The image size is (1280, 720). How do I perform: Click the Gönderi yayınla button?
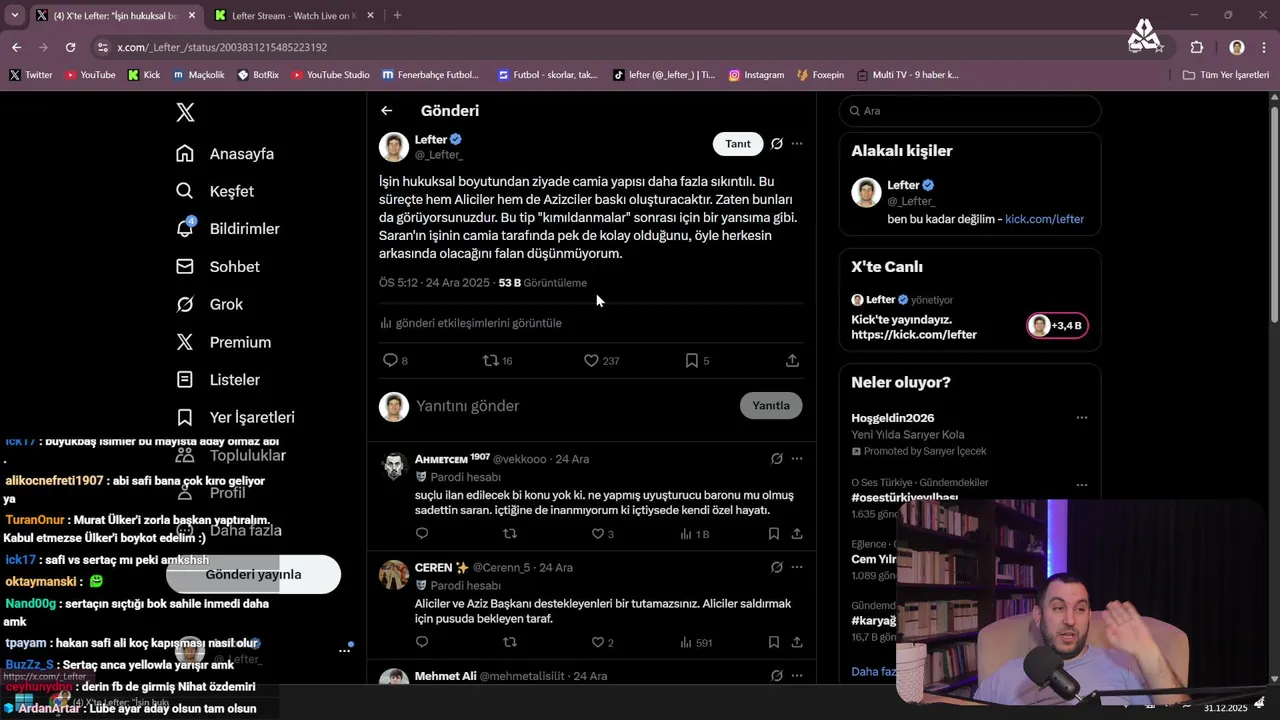point(253,575)
